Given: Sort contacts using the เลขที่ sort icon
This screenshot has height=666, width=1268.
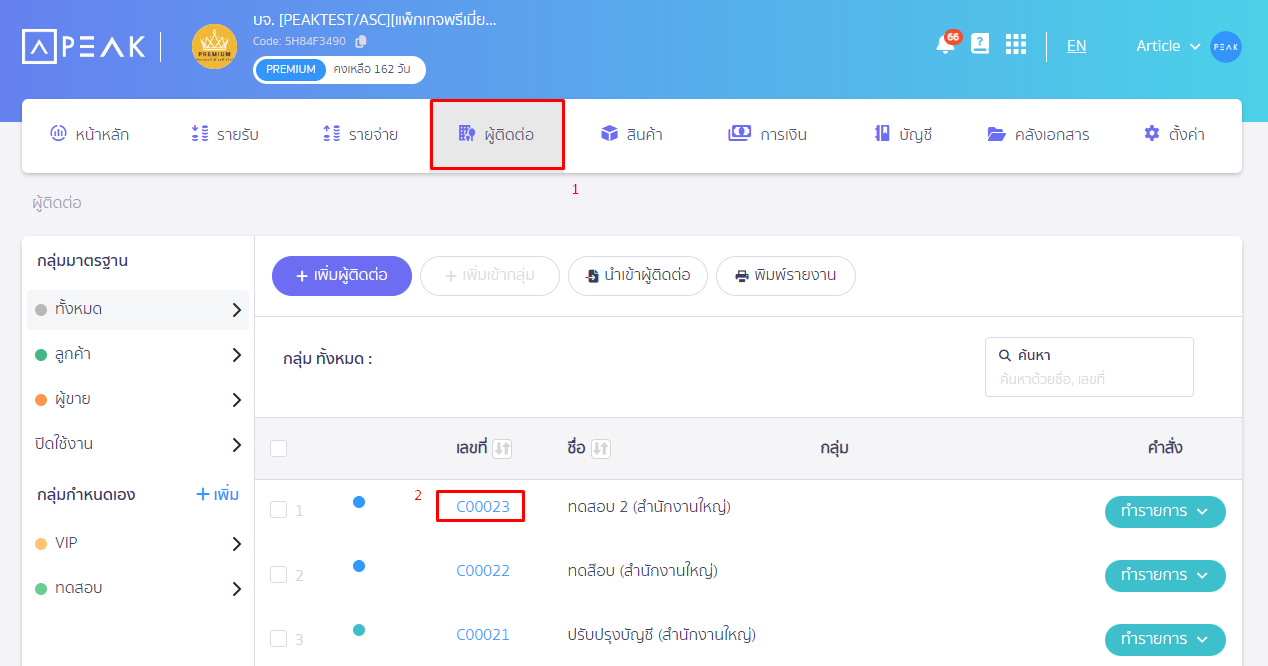Looking at the screenshot, I should pos(501,448).
